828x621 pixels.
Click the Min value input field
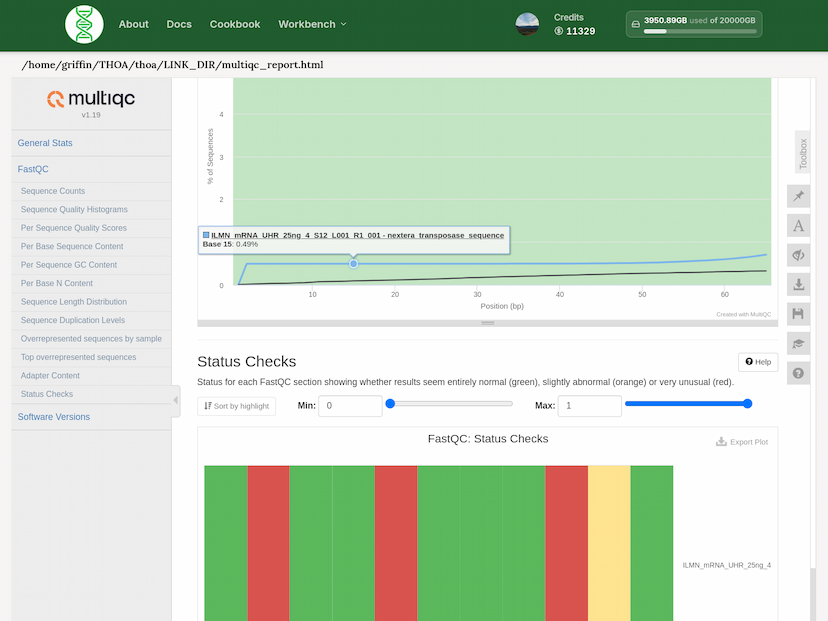[x=350, y=406]
